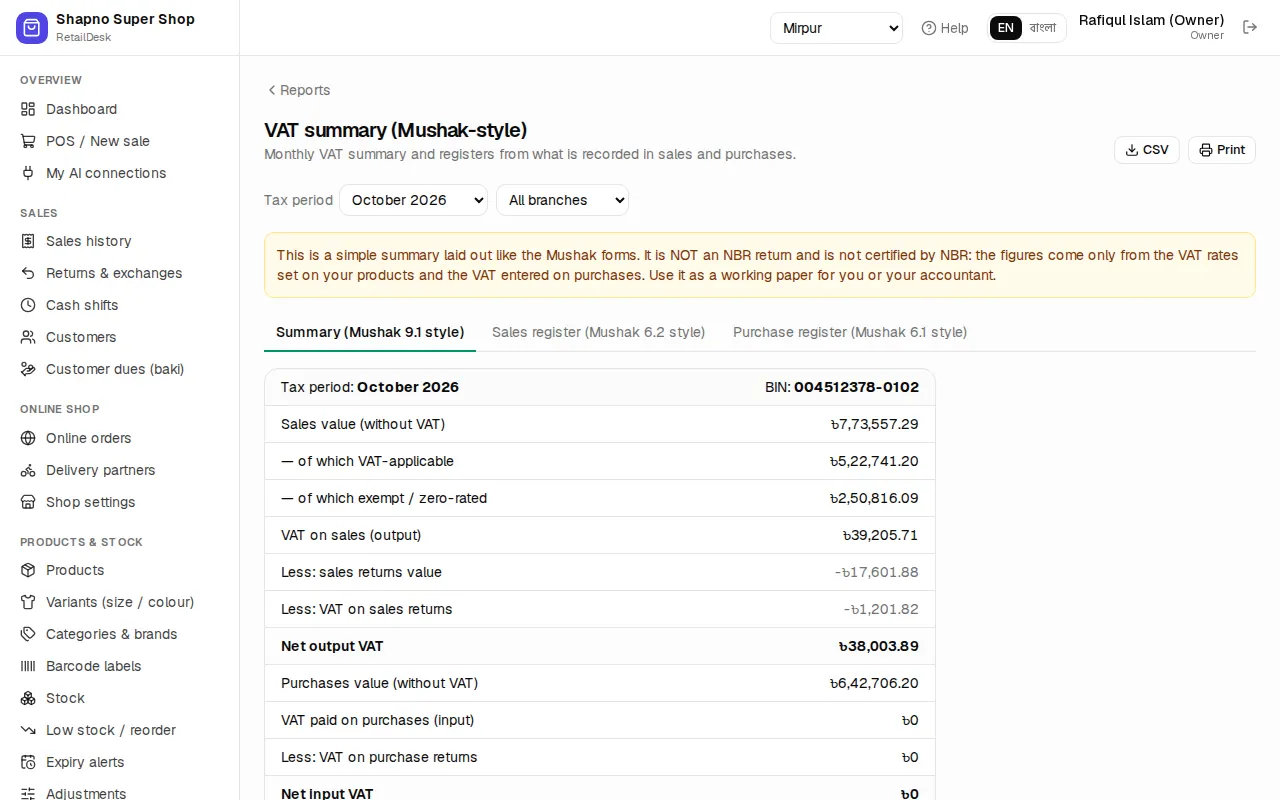Screen dimensions: 1280x800
Task: Click the My AI connections plug icon
Action: [x=28, y=173]
